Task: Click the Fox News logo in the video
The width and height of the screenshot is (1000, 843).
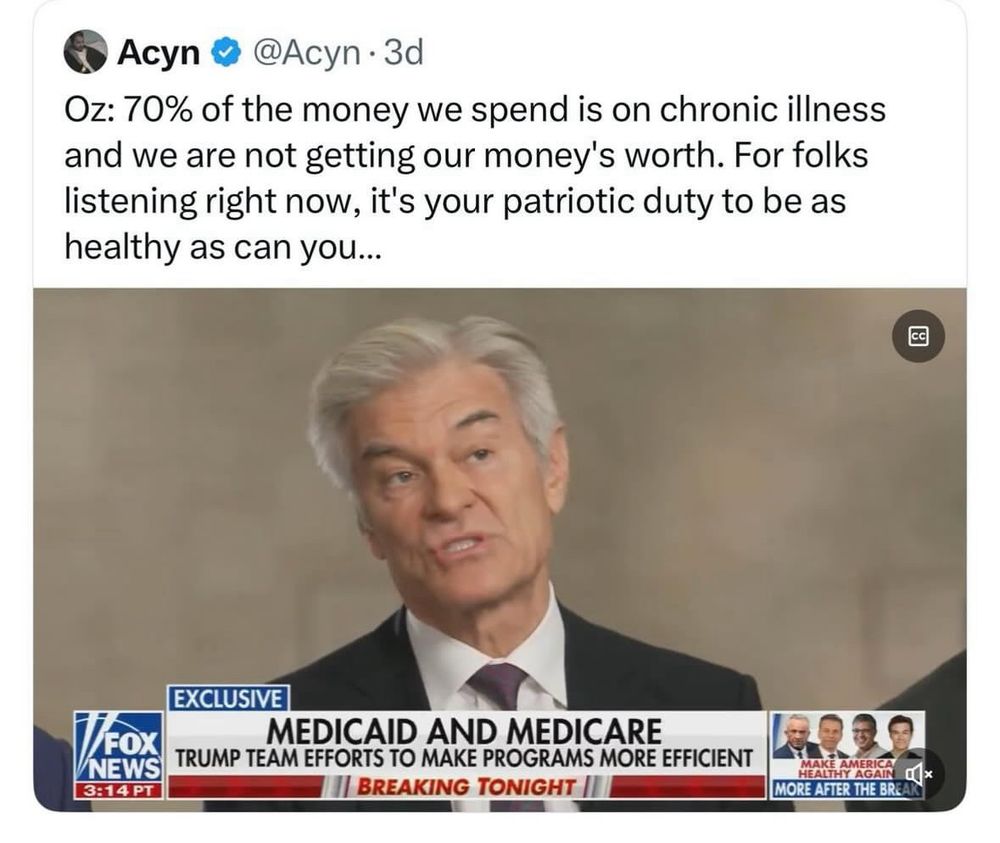Action: pos(119,747)
